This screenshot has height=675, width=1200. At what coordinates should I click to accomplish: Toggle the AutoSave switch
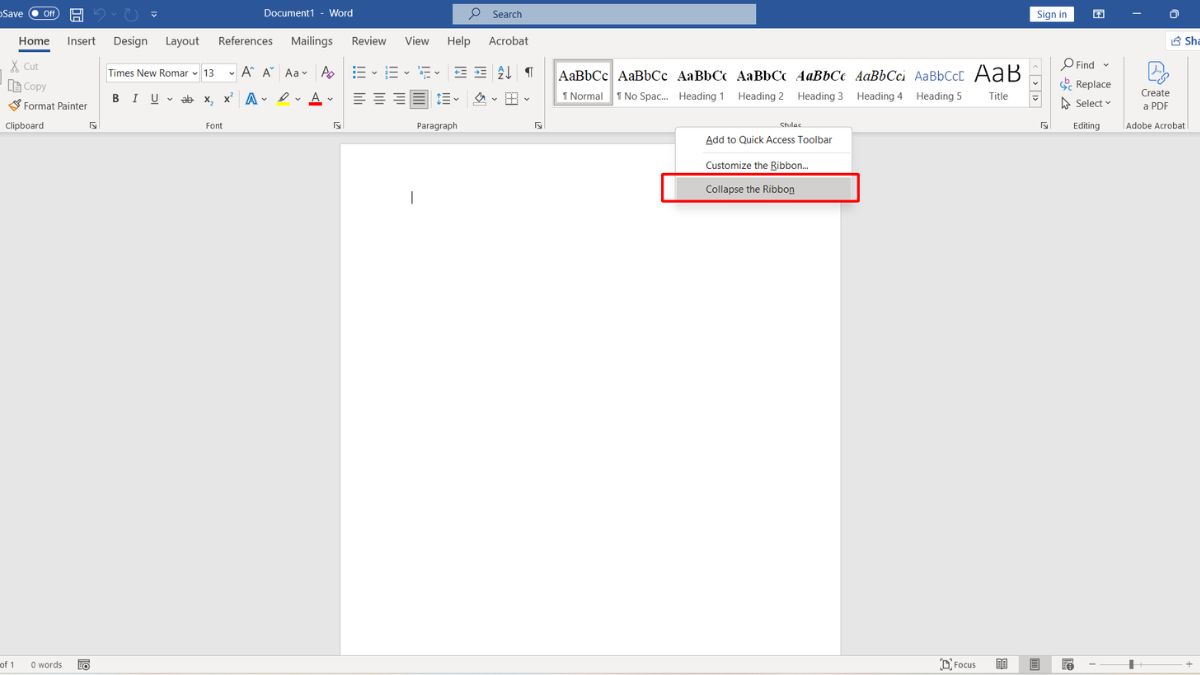click(44, 14)
